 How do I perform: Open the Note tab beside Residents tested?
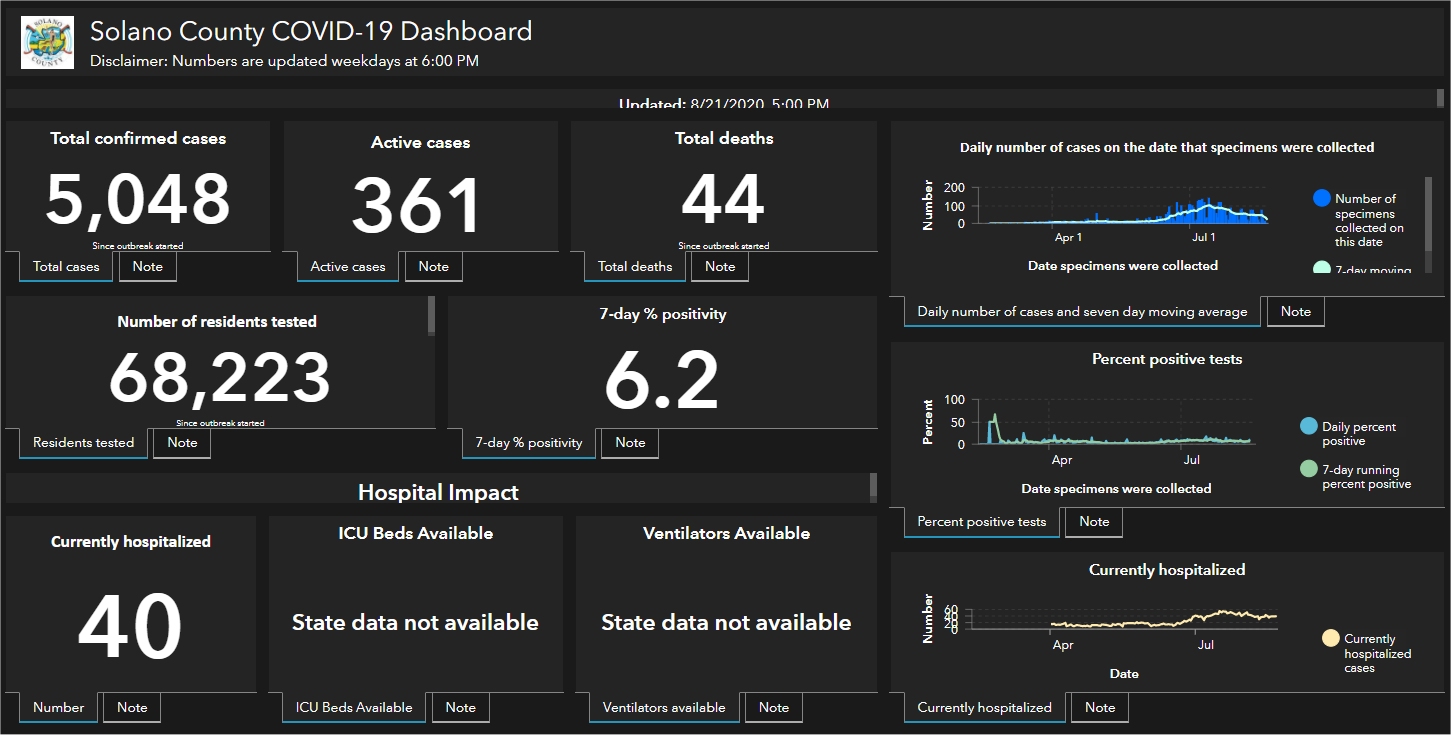click(x=181, y=442)
